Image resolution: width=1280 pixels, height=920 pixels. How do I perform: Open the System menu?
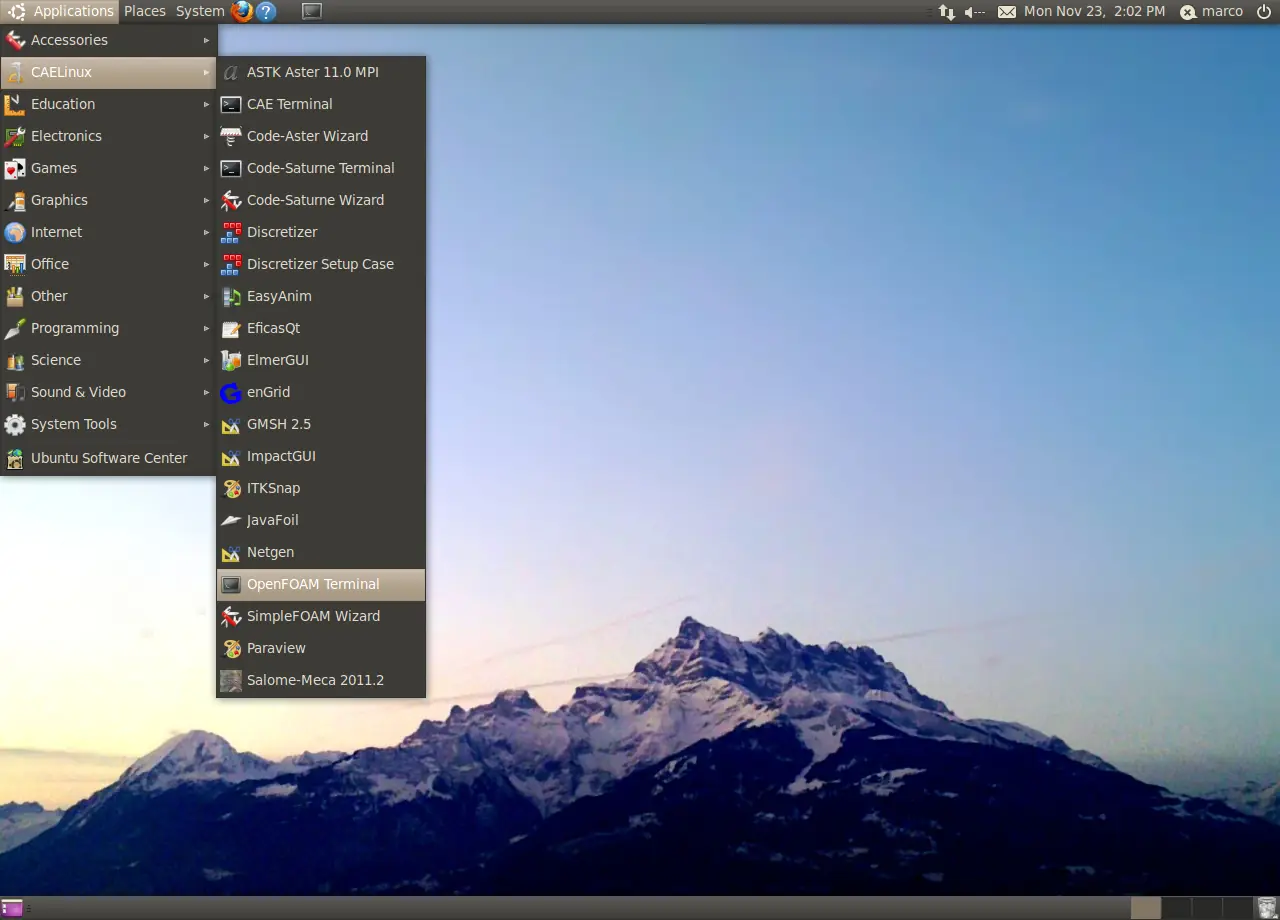[200, 11]
